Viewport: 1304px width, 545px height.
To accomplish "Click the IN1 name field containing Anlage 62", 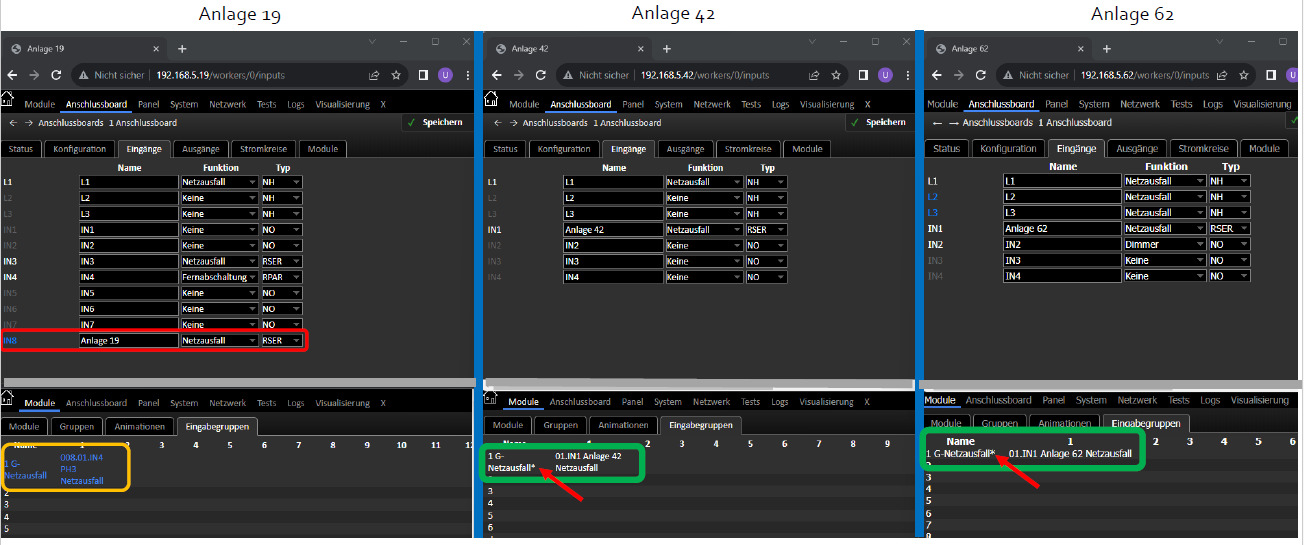I will (1062, 229).
